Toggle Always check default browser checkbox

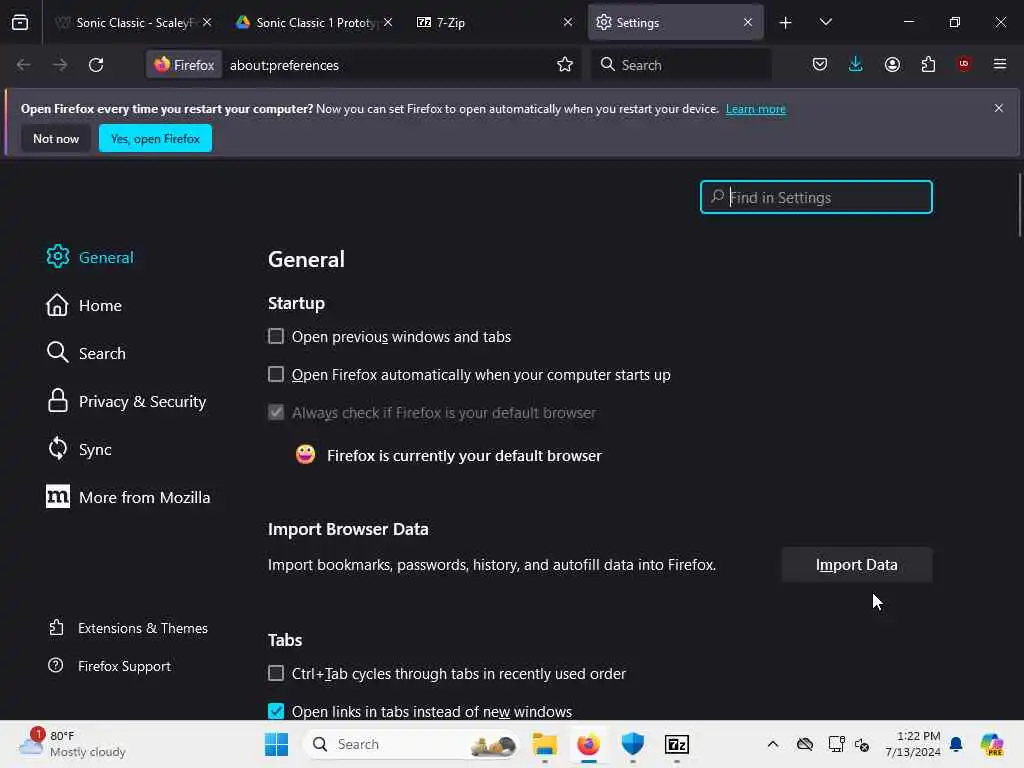pyautogui.click(x=276, y=412)
